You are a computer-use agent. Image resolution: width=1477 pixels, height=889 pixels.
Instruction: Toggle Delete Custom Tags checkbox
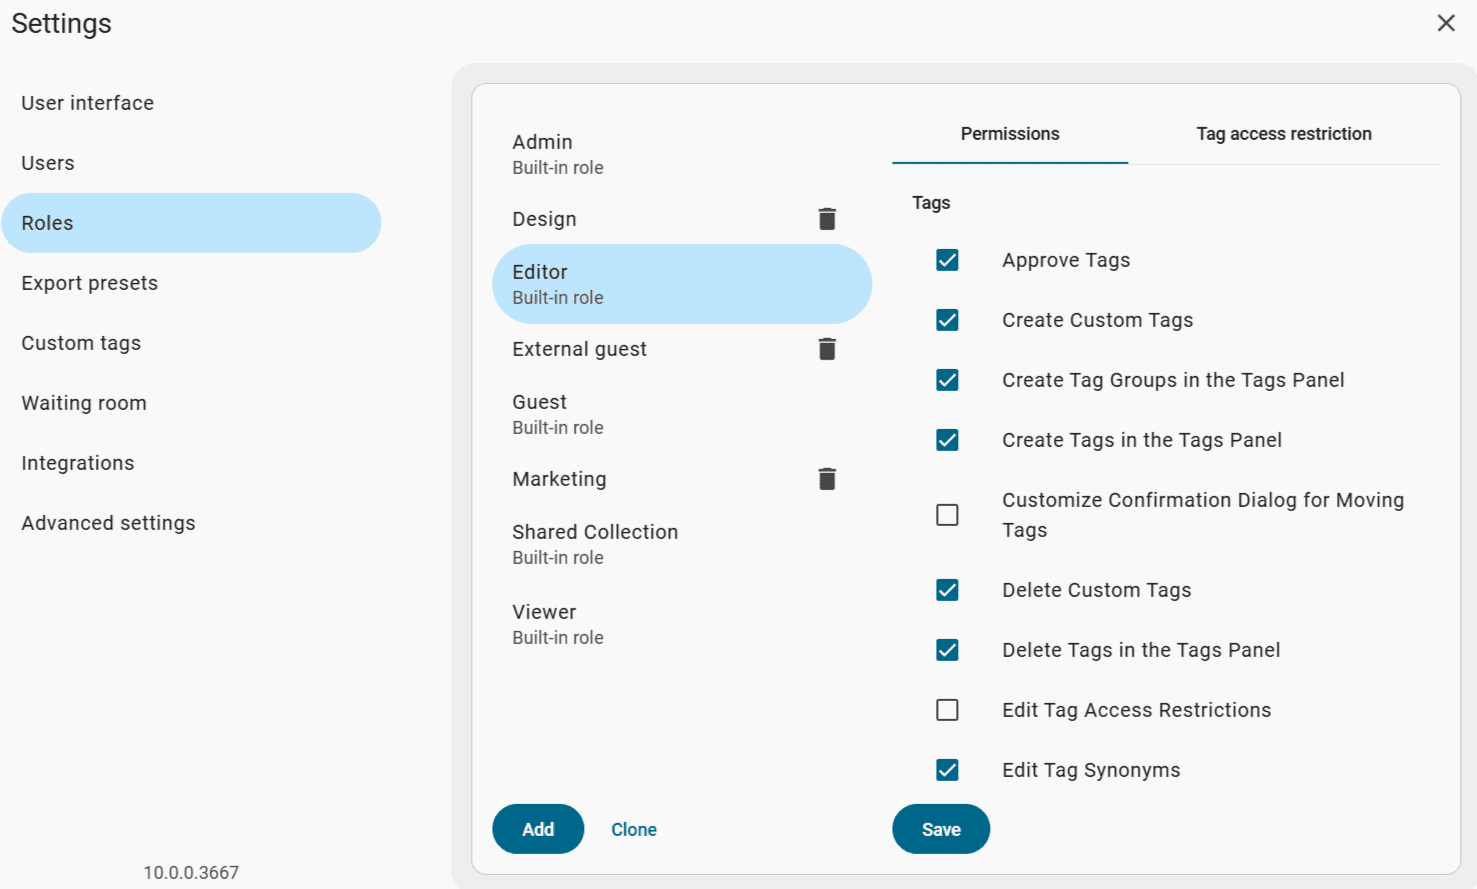947,590
